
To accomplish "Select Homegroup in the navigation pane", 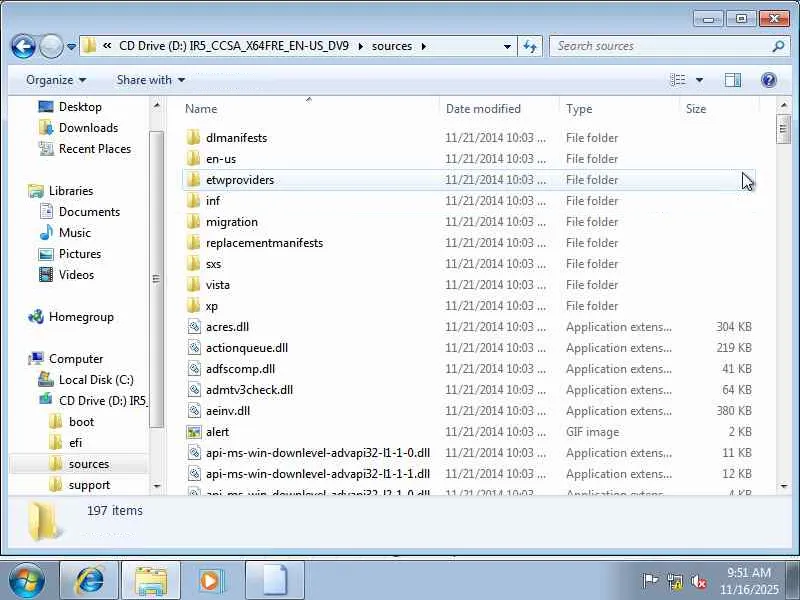I will pos(81,317).
